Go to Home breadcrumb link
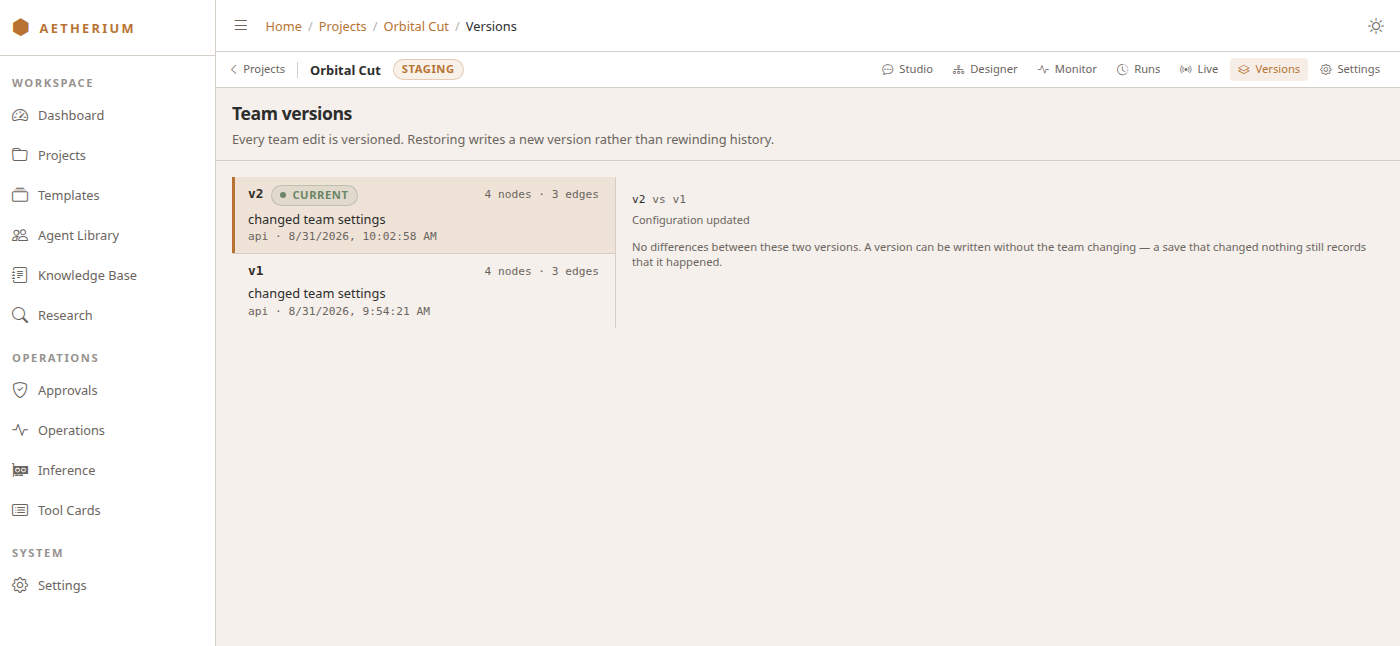 click(284, 27)
